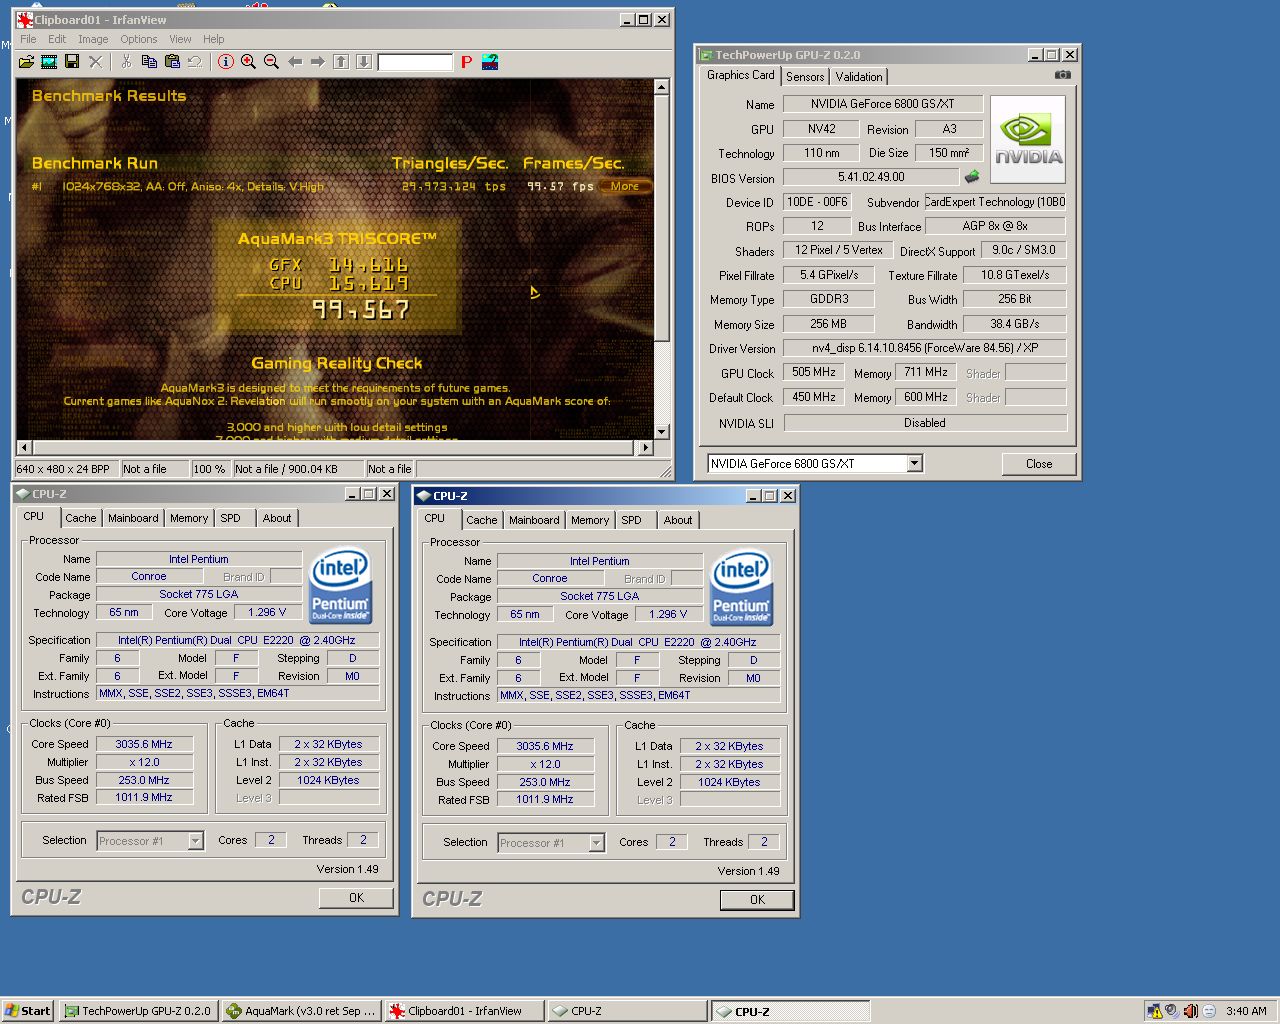1280x1024 pixels.
Task: Click the Intel Pentium logo in the right CPU-Z window
Action: pyautogui.click(x=741, y=587)
